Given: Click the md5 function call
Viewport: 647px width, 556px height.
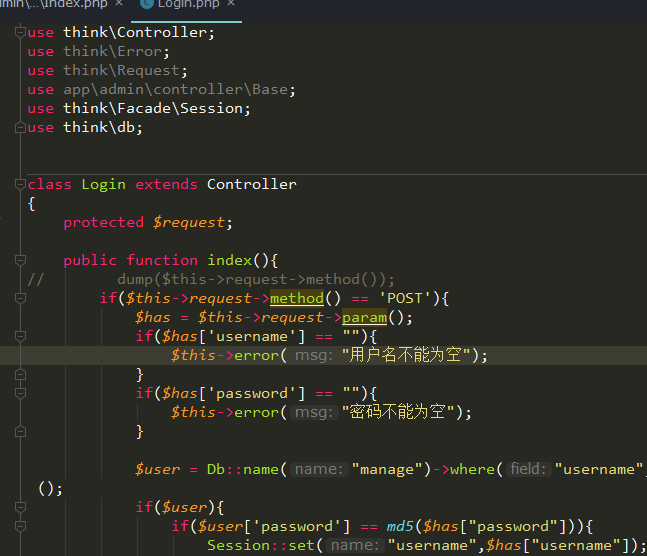Looking at the screenshot, I should (x=400, y=527).
